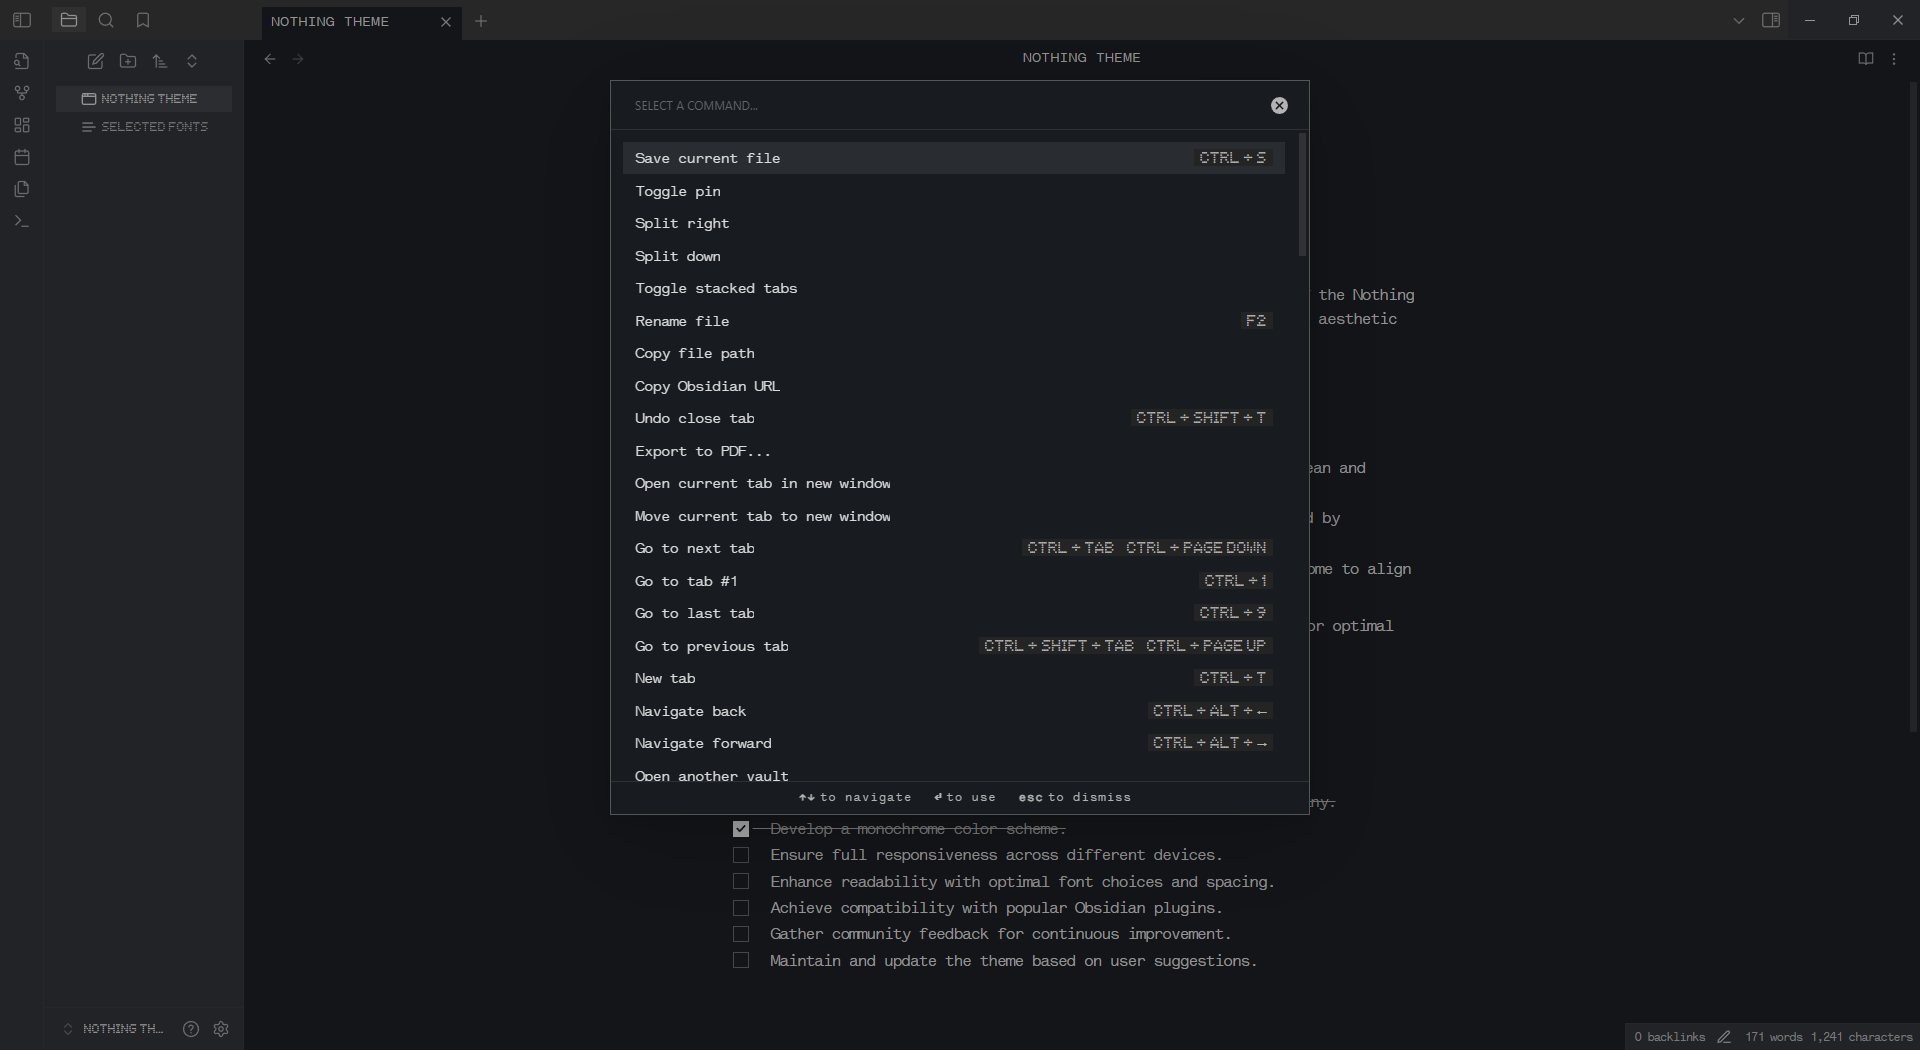Screen dimensions: 1920x1050
Task: Check 'Gather community feedback' task
Action: [x=741, y=934]
